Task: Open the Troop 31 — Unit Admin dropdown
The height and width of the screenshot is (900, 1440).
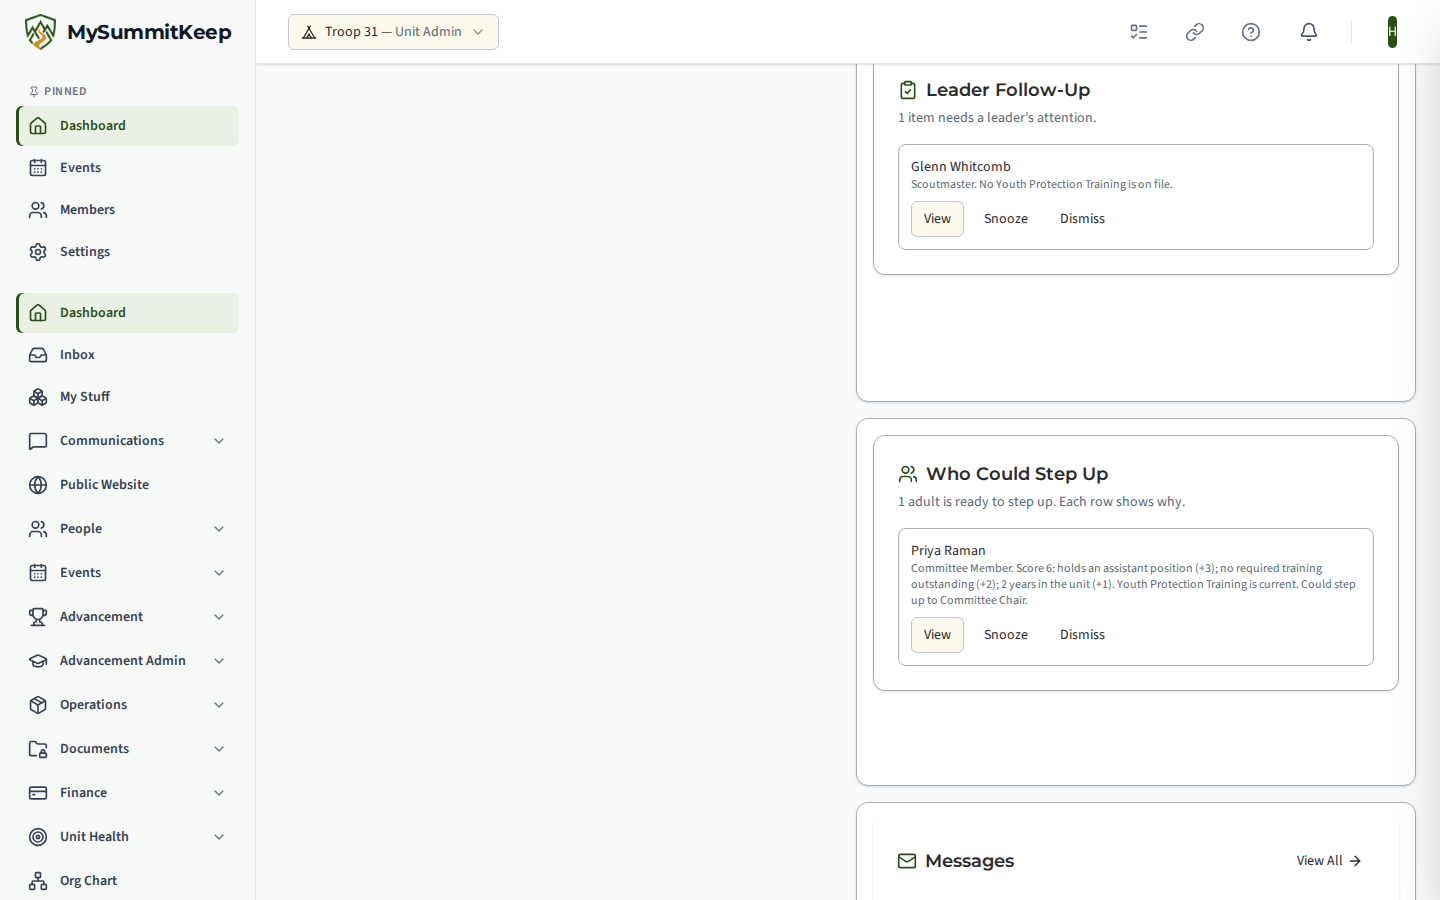Action: tap(393, 32)
